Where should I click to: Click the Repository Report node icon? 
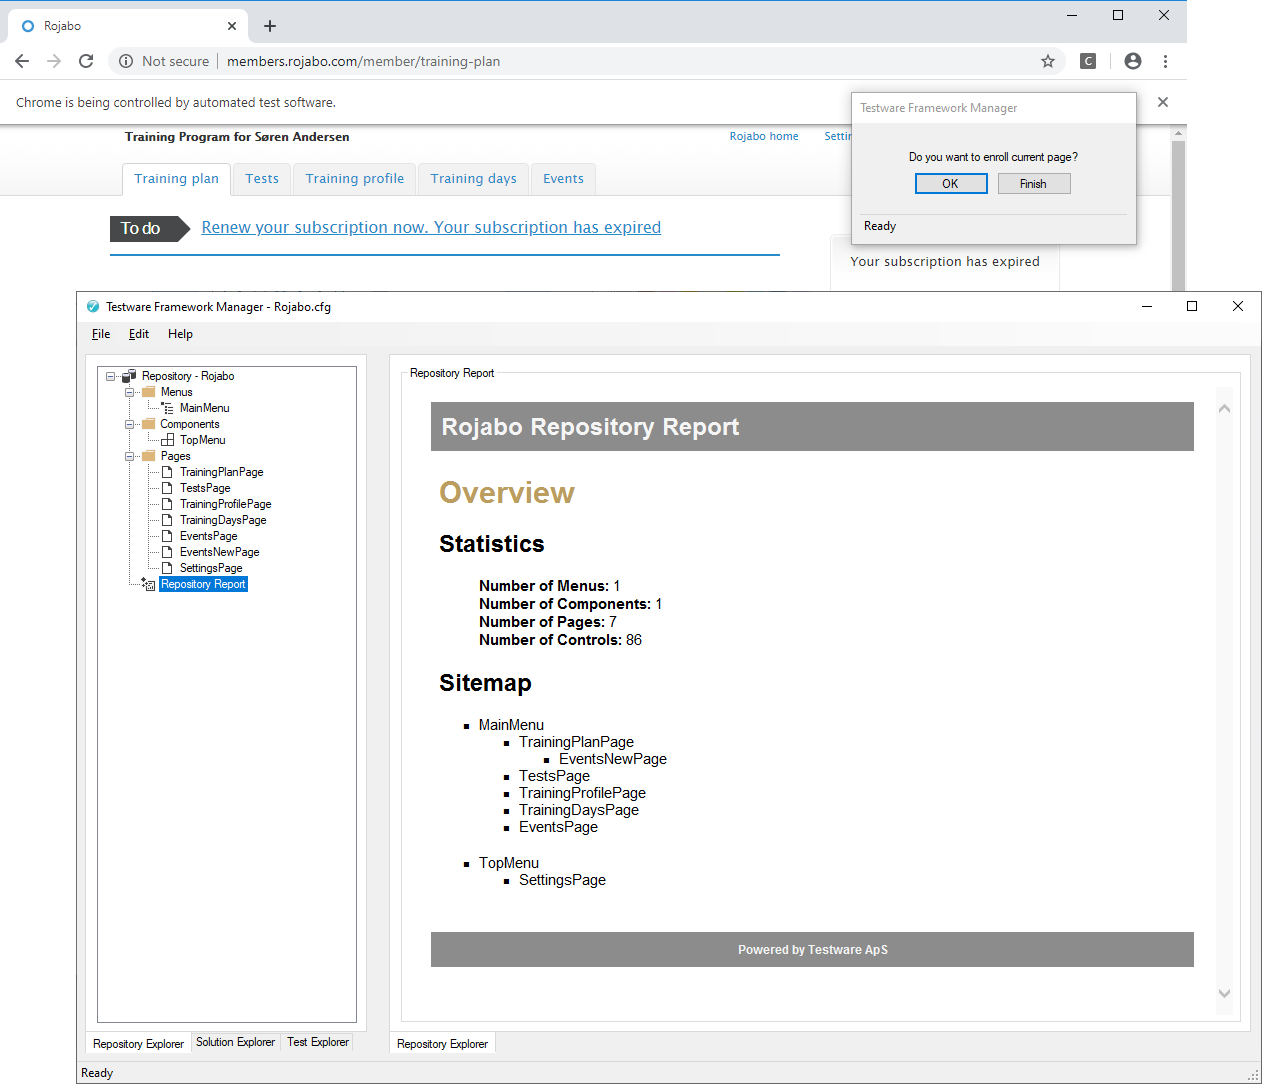[148, 584]
